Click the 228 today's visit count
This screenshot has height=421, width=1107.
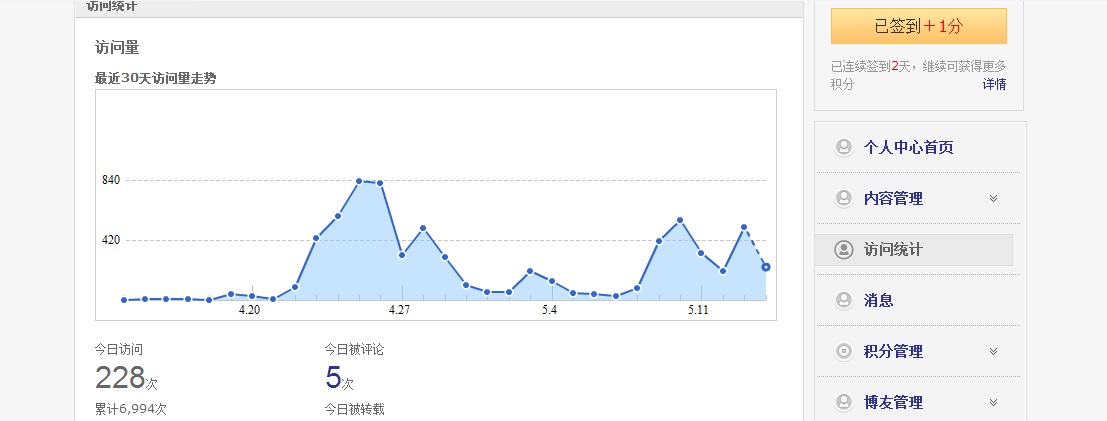119,378
